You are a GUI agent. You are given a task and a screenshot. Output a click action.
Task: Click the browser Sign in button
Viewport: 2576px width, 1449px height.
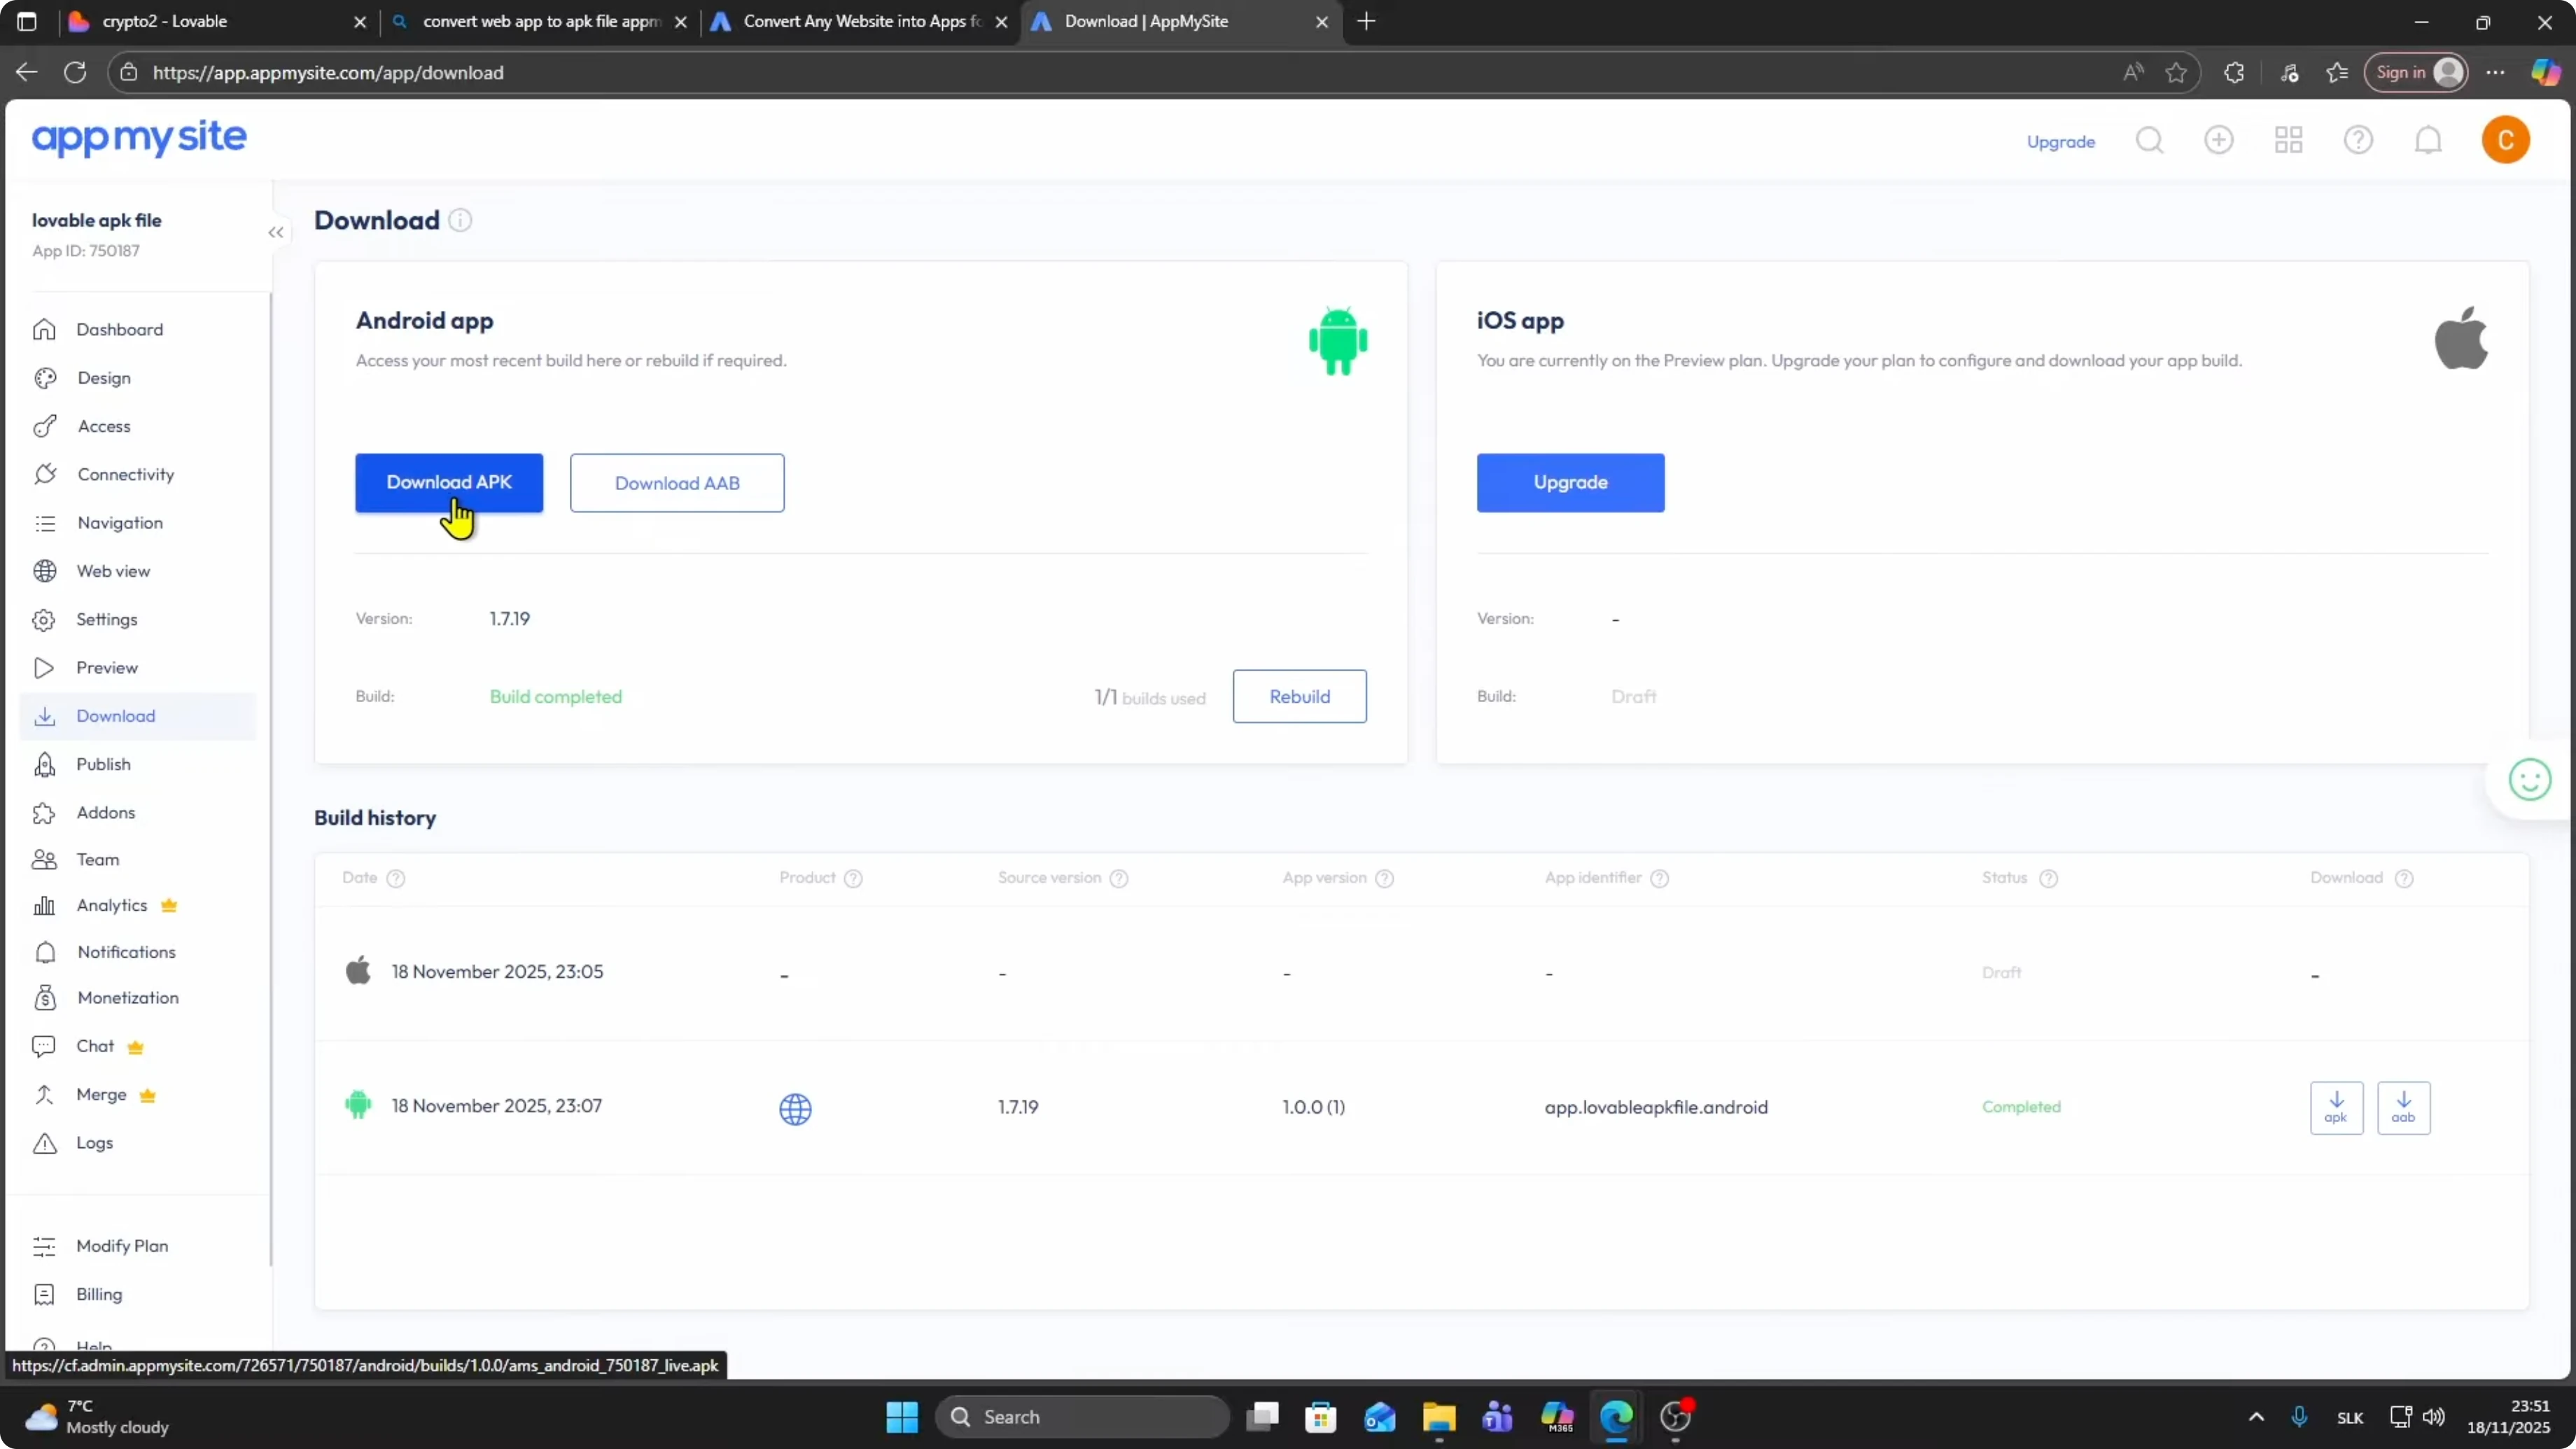[x=2415, y=72]
